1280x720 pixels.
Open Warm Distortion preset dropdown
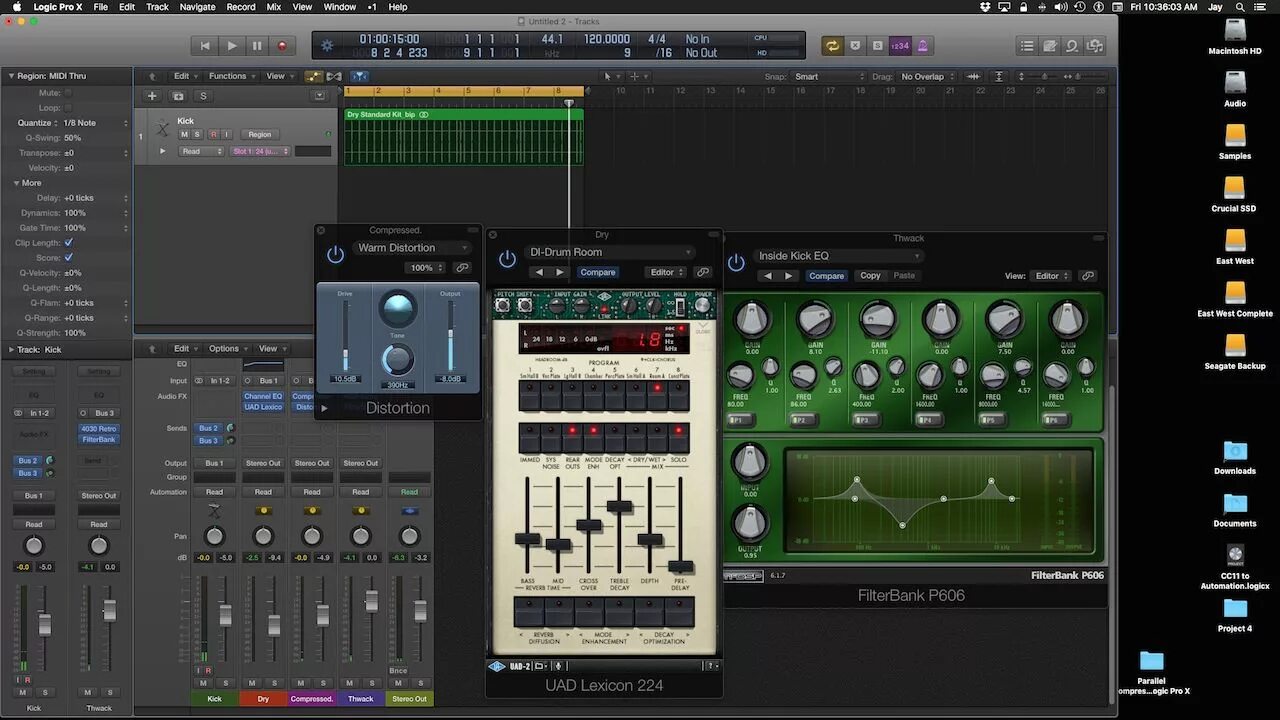pyautogui.click(x=412, y=248)
